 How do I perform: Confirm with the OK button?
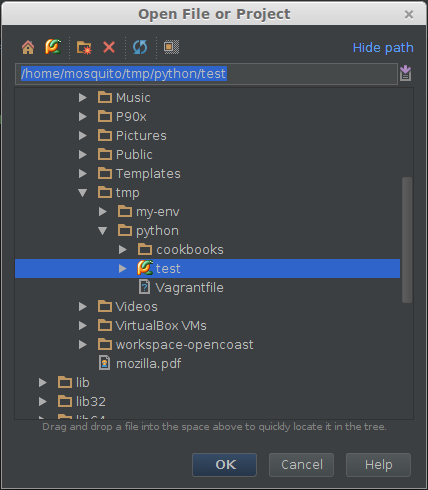click(x=224, y=465)
